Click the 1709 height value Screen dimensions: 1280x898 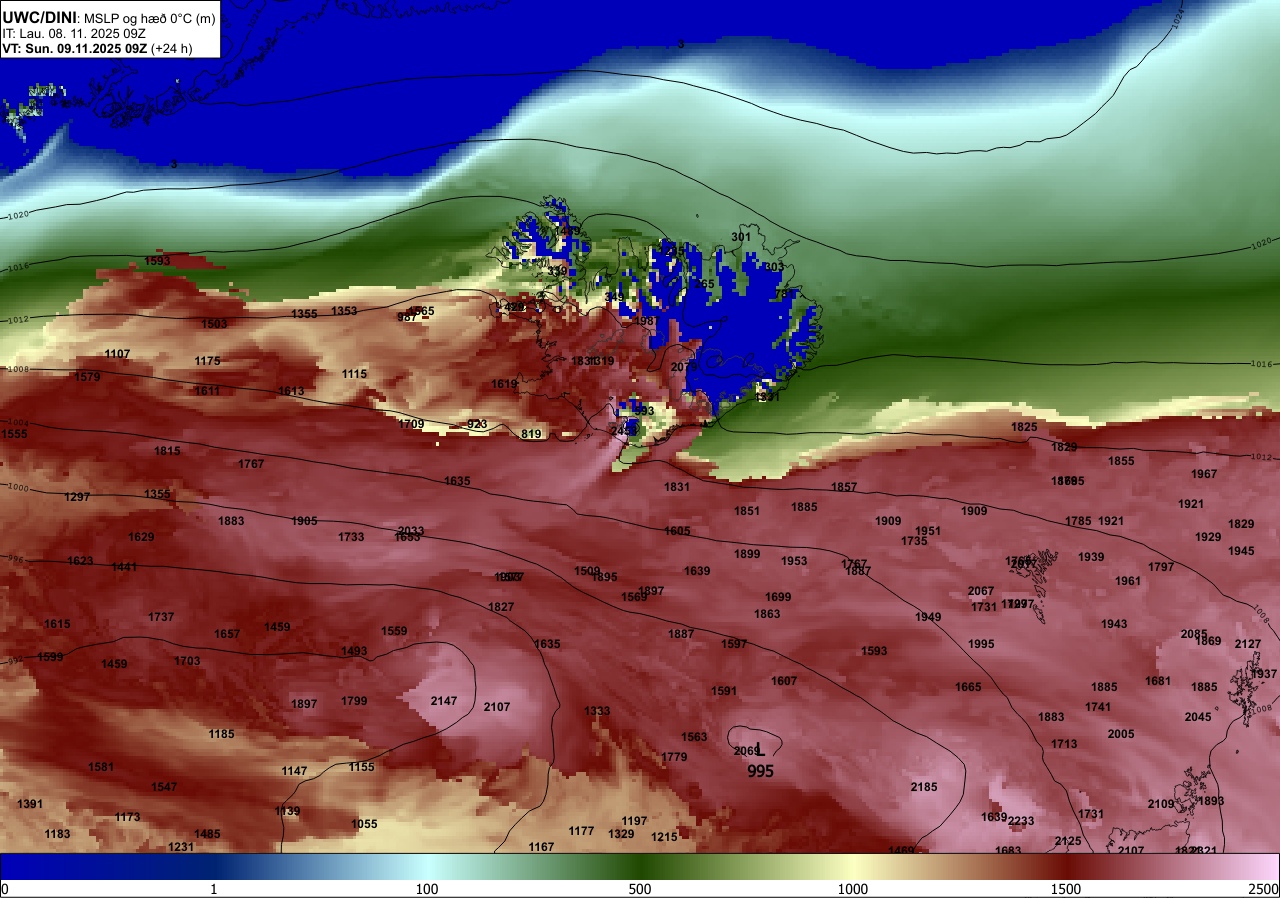coord(411,424)
